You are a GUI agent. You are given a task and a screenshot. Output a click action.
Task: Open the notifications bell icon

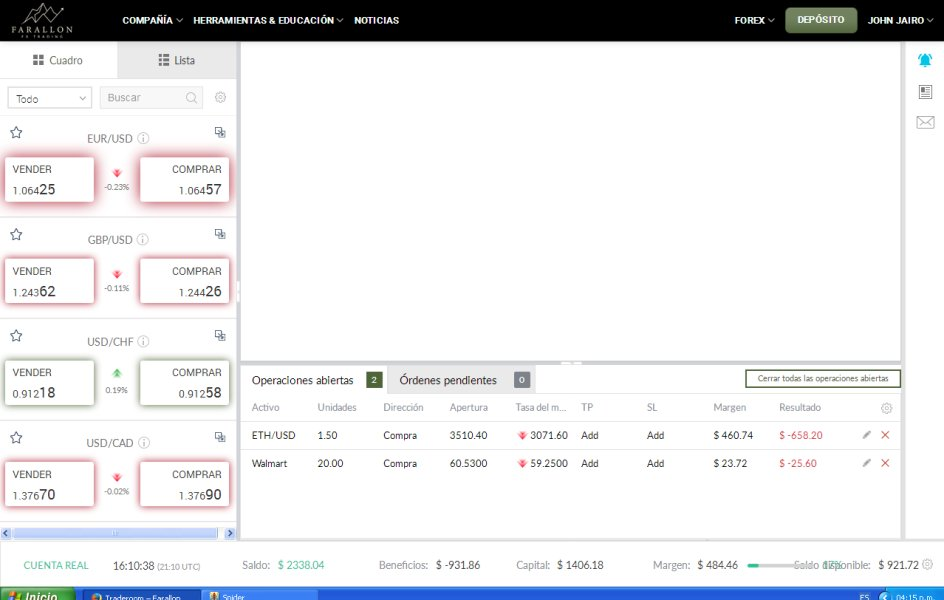pyautogui.click(x=925, y=60)
